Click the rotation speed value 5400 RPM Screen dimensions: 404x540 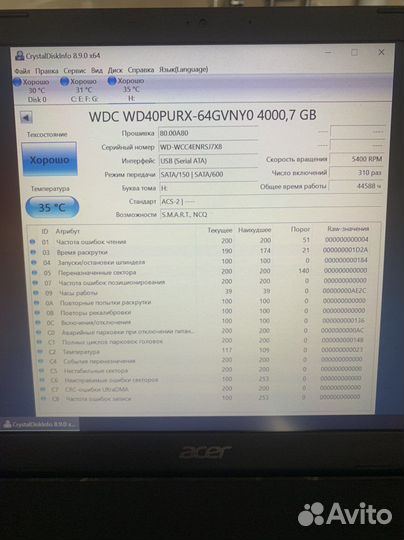[x=356, y=159]
